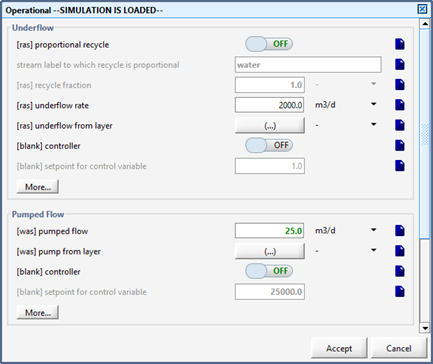
Task: Toggle Pumped Flow [blank] controller switch
Action: [269, 271]
